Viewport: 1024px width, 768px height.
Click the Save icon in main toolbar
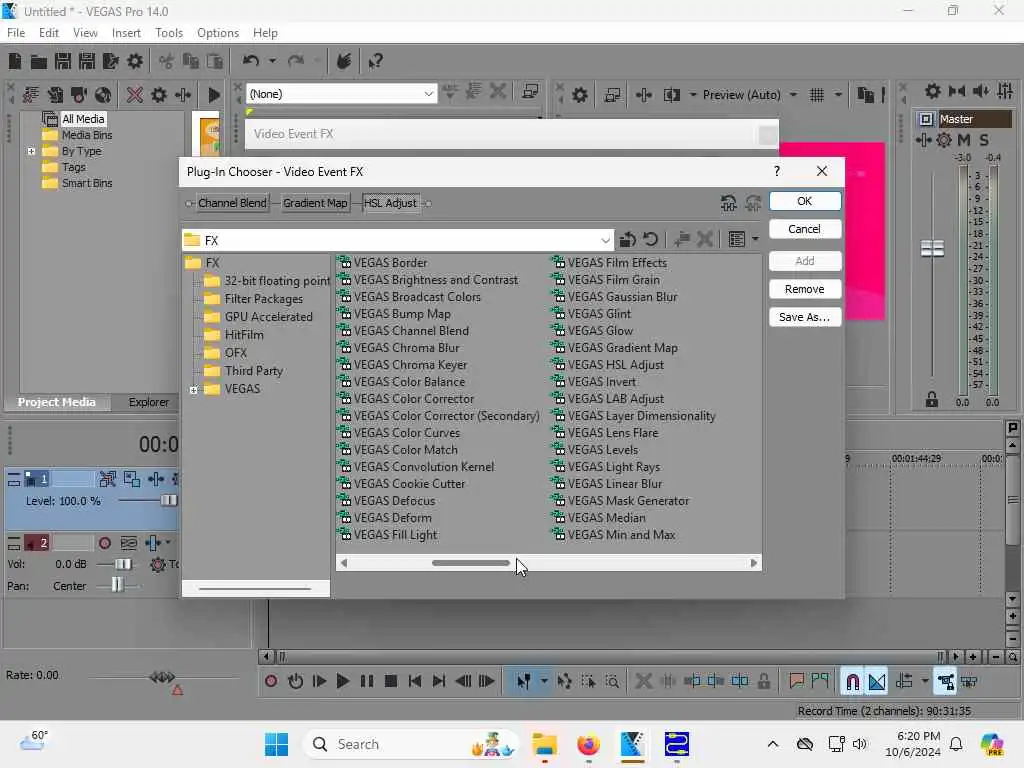click(x=63, y=61)
